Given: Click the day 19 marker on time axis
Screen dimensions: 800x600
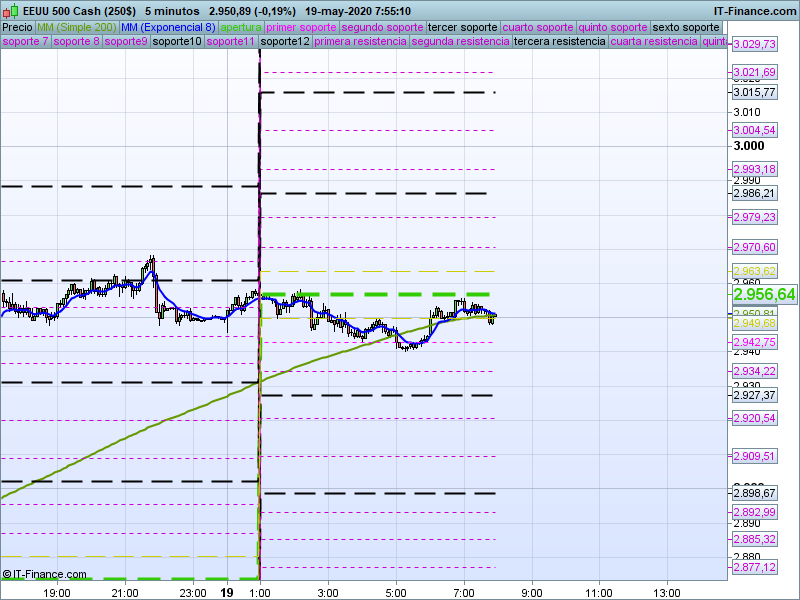Looking at the screenshot, I should click(x=227, y=592).
